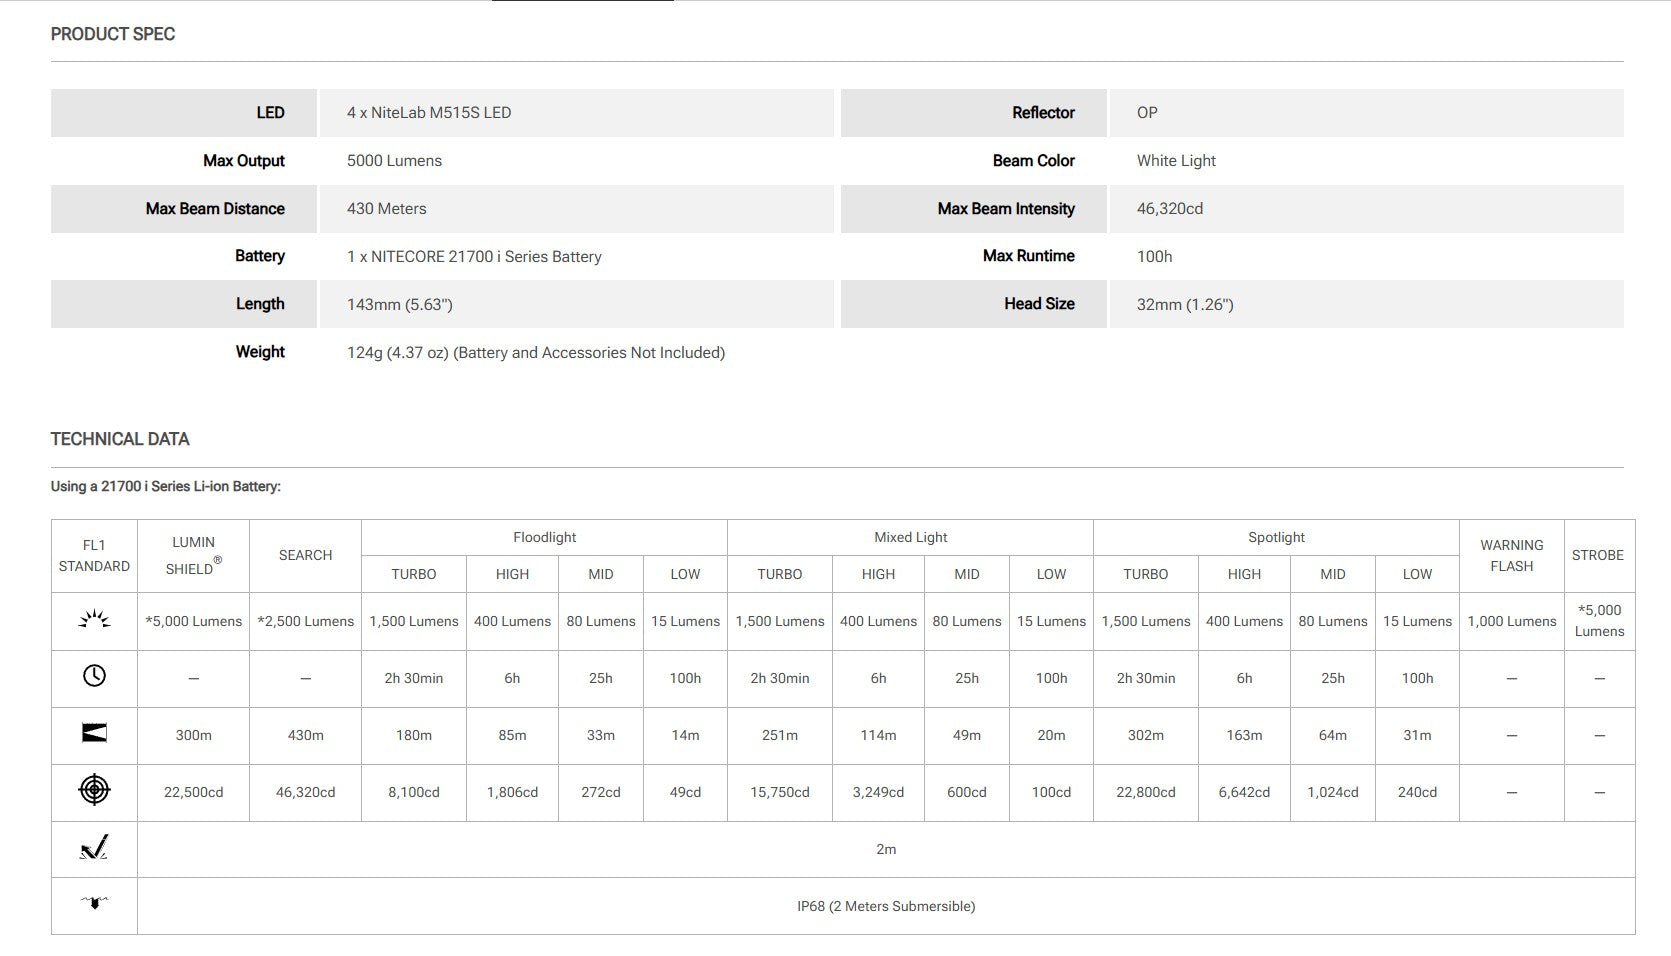Click the "1,024cd" spotlight mid cell
Viewport: 1671px width, 956px height.
(1332, 792)
